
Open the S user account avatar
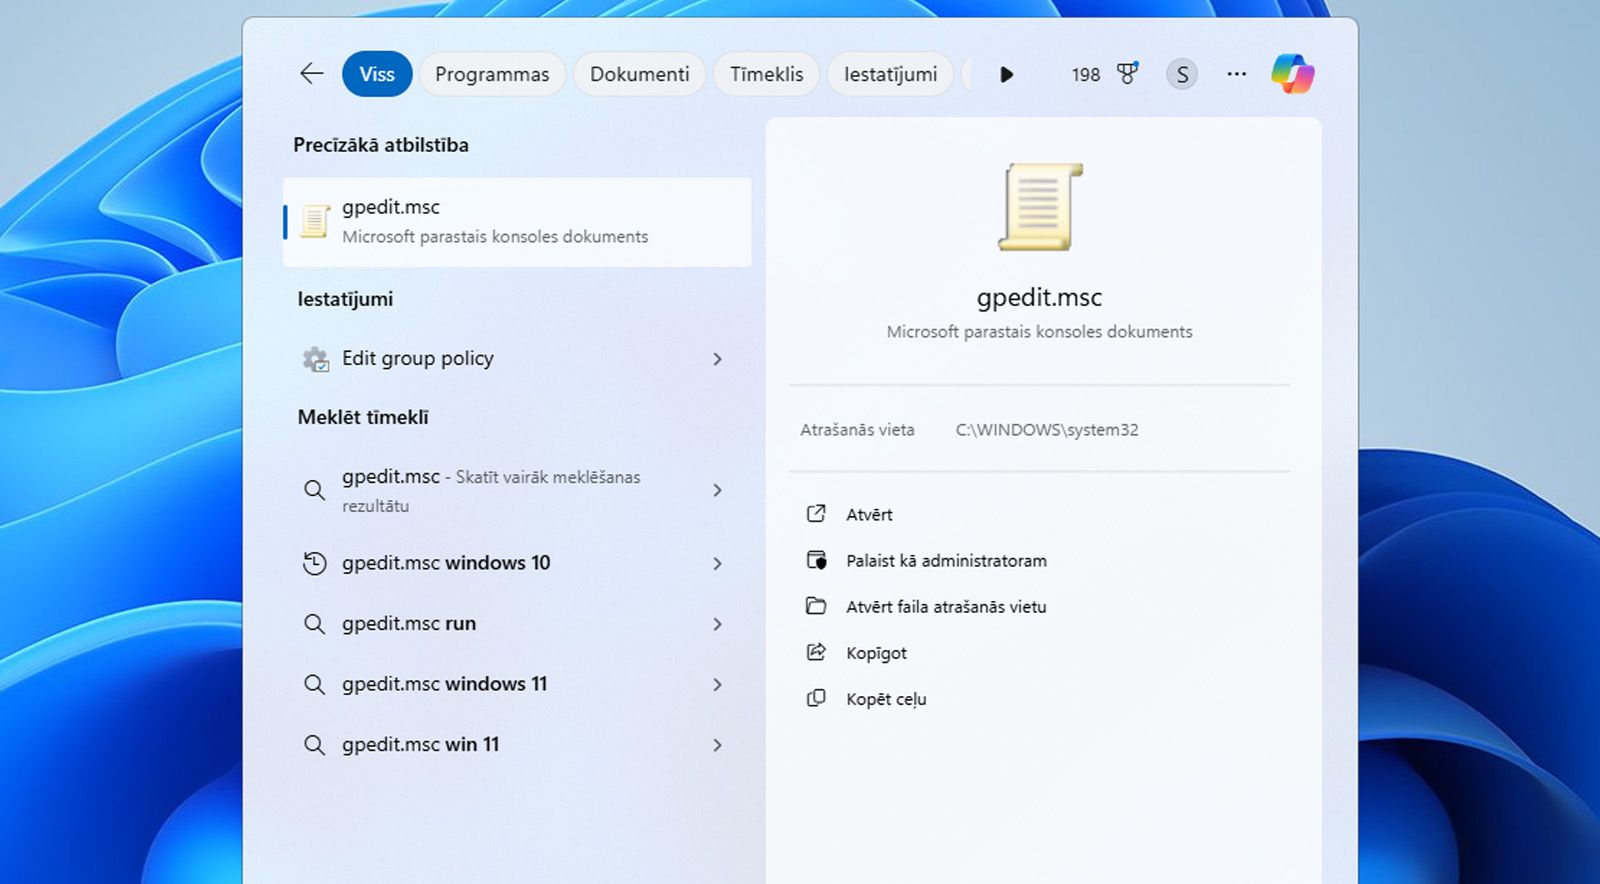[1182, 74]
